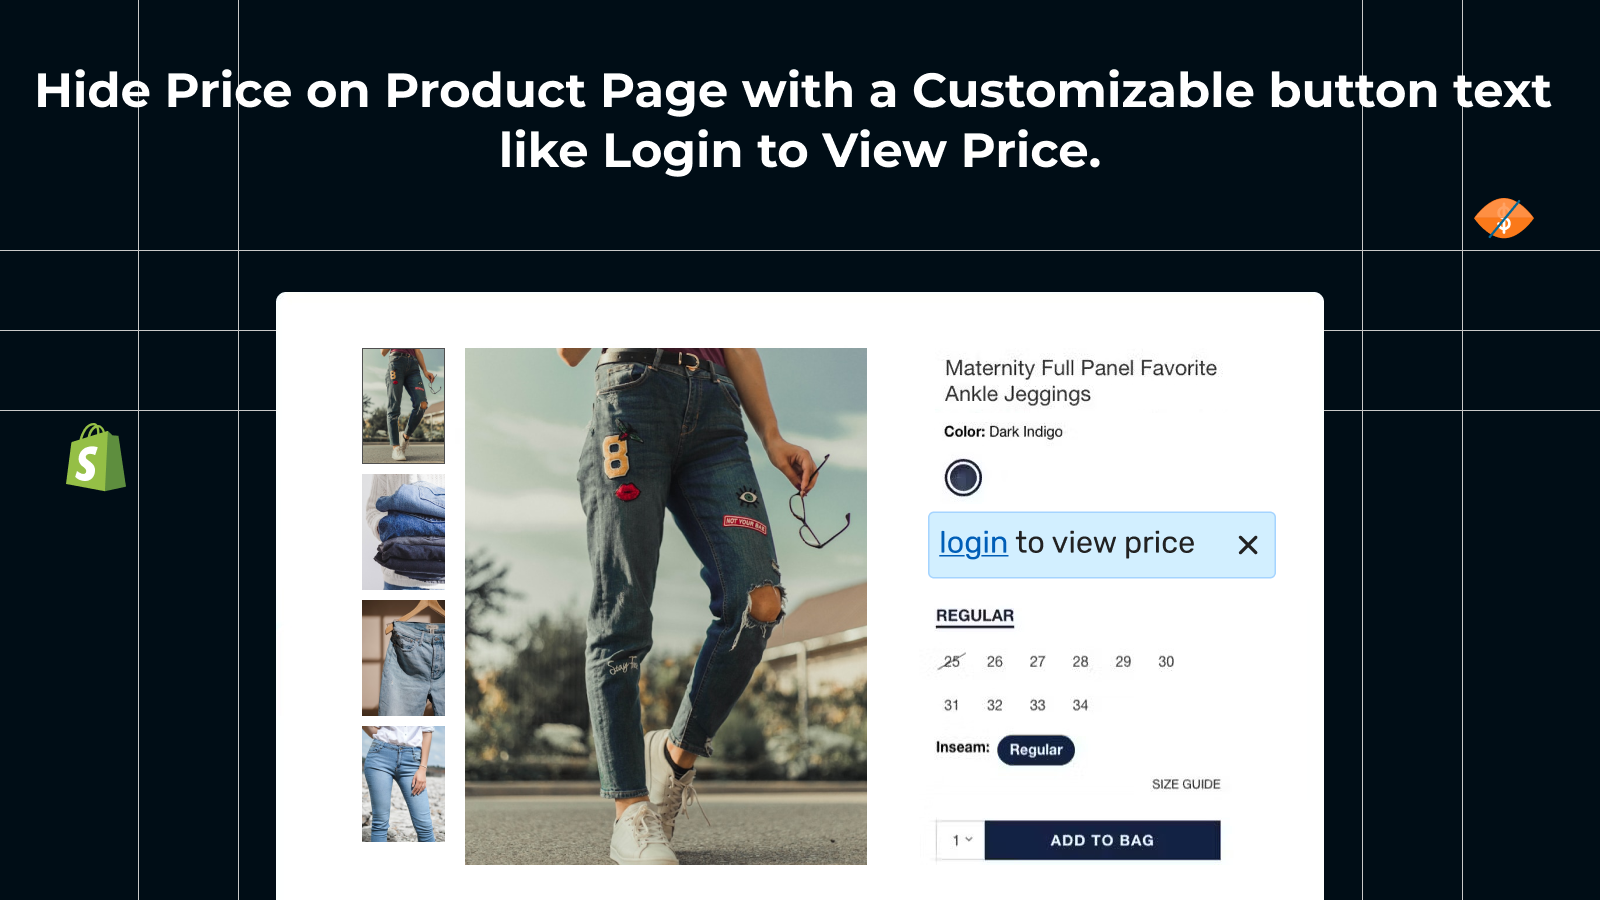Select waist size 26
1600x900 pixels.
click(994, 662)
